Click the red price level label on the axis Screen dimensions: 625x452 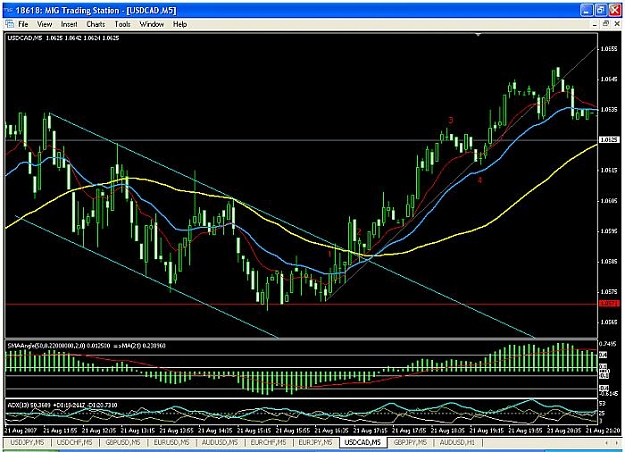[609, 304]
